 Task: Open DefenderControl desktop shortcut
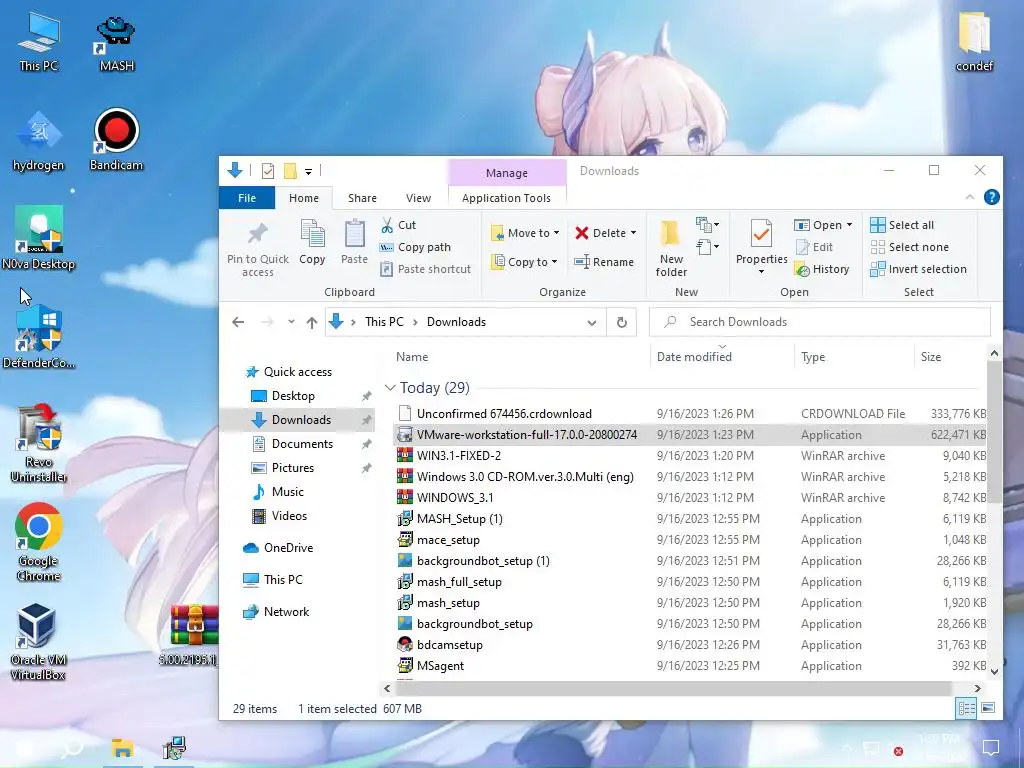pyautogui.click(x=39, y=337)
